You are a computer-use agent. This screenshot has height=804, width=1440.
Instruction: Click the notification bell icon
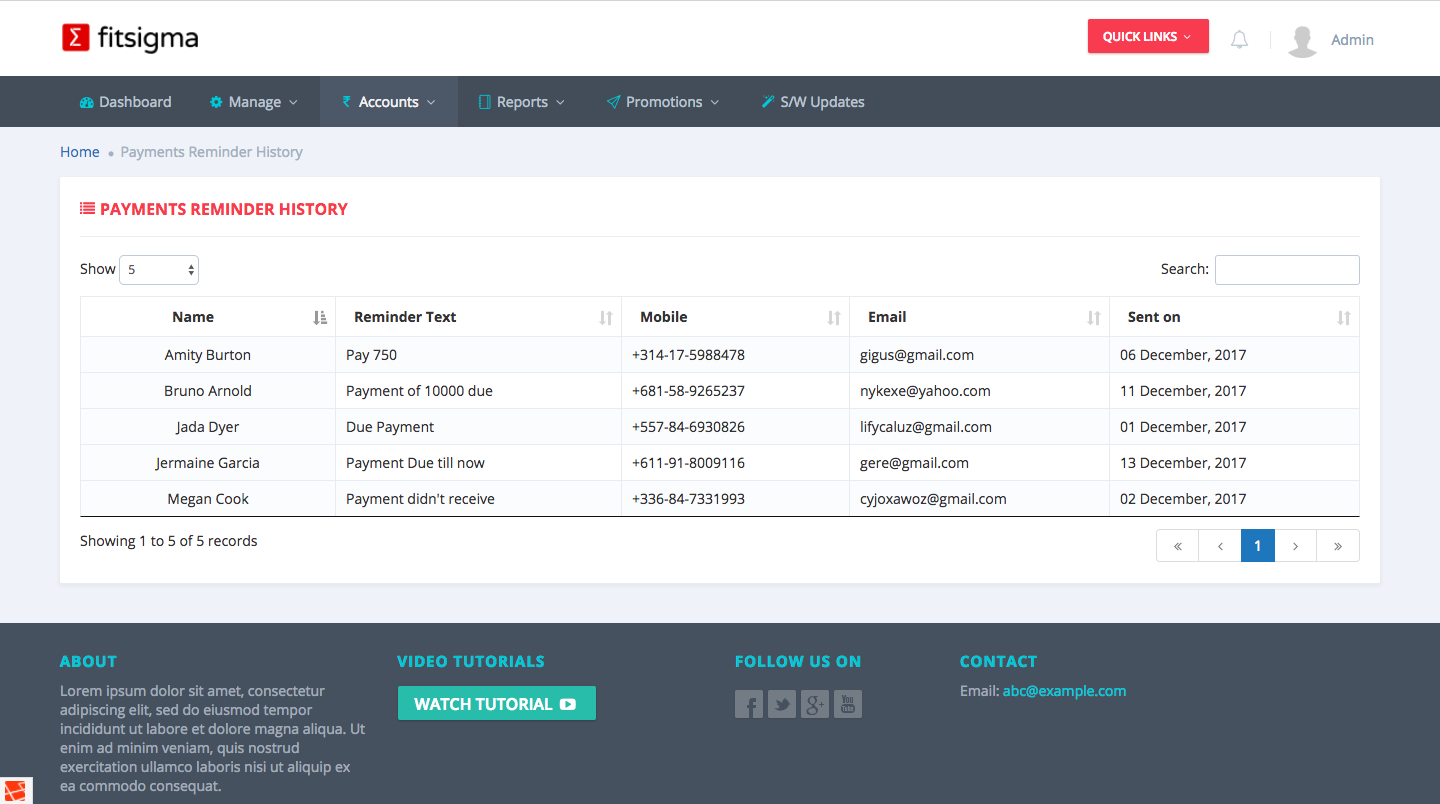(x=1239, y=40)
